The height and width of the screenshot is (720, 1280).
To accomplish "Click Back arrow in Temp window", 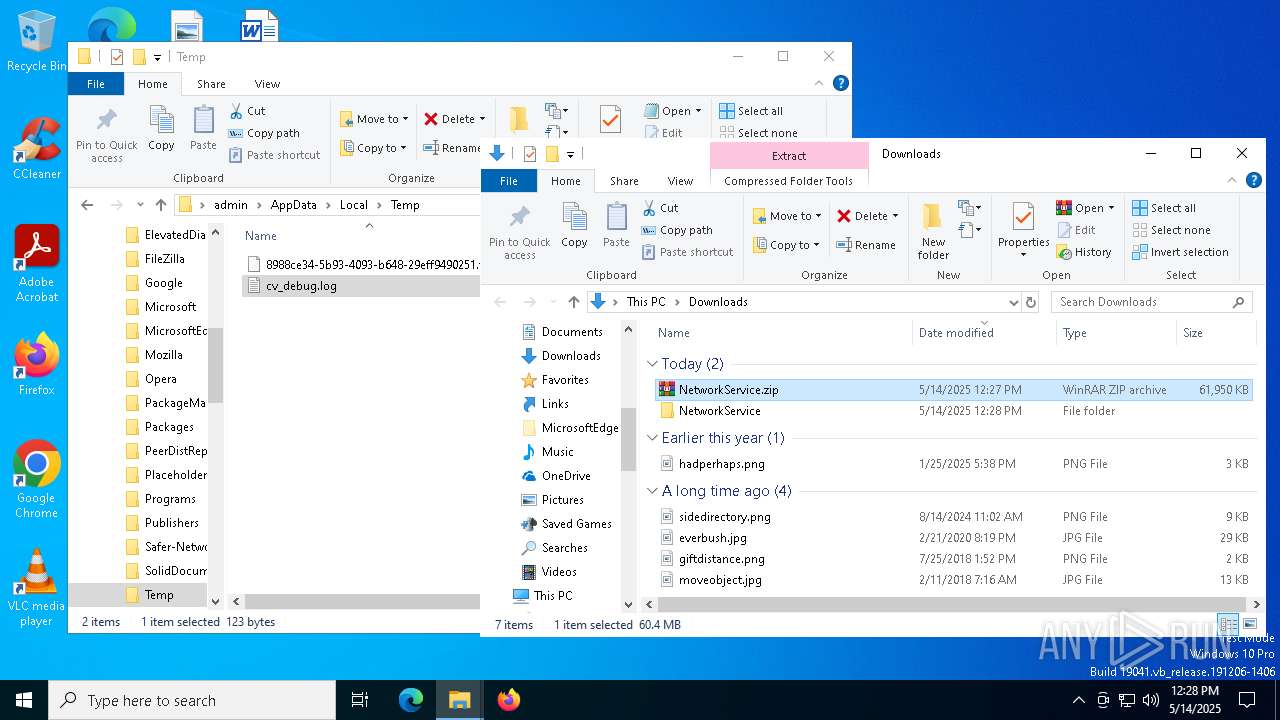I will pyautogui.click(x=87, y=205).
